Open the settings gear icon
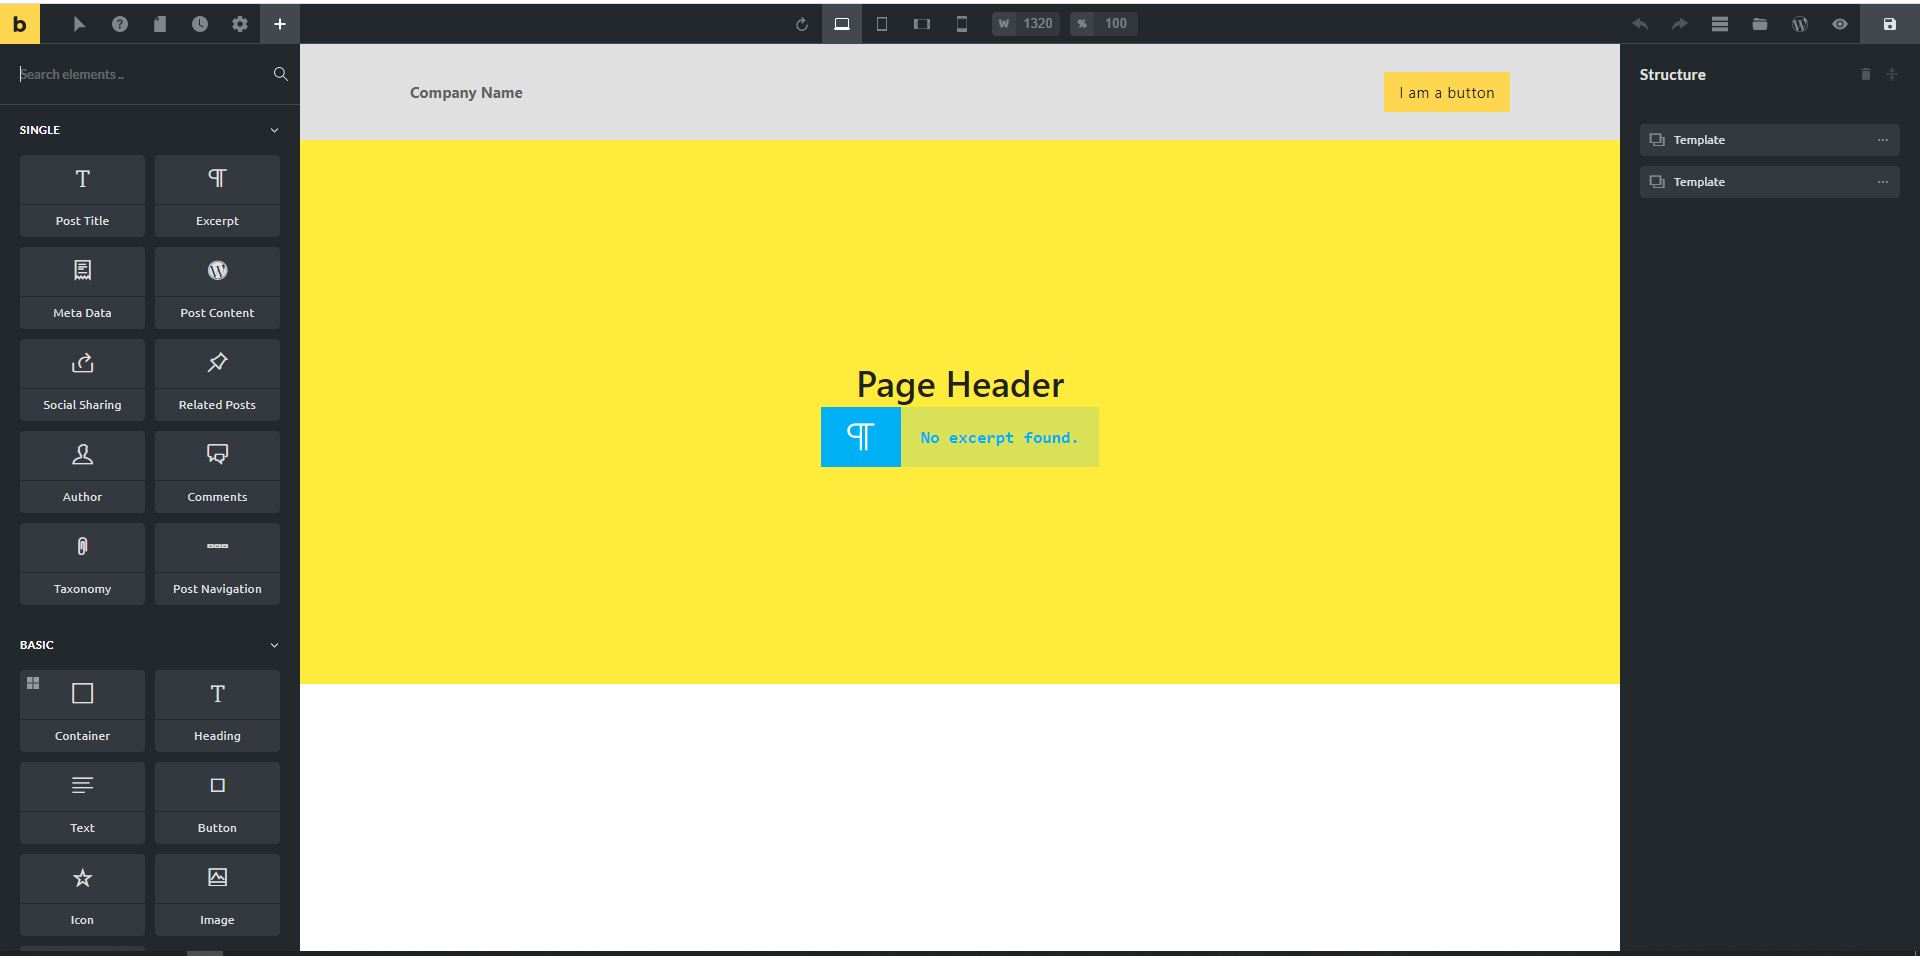Screen dimensions: 1920x956 coord(240,24)
